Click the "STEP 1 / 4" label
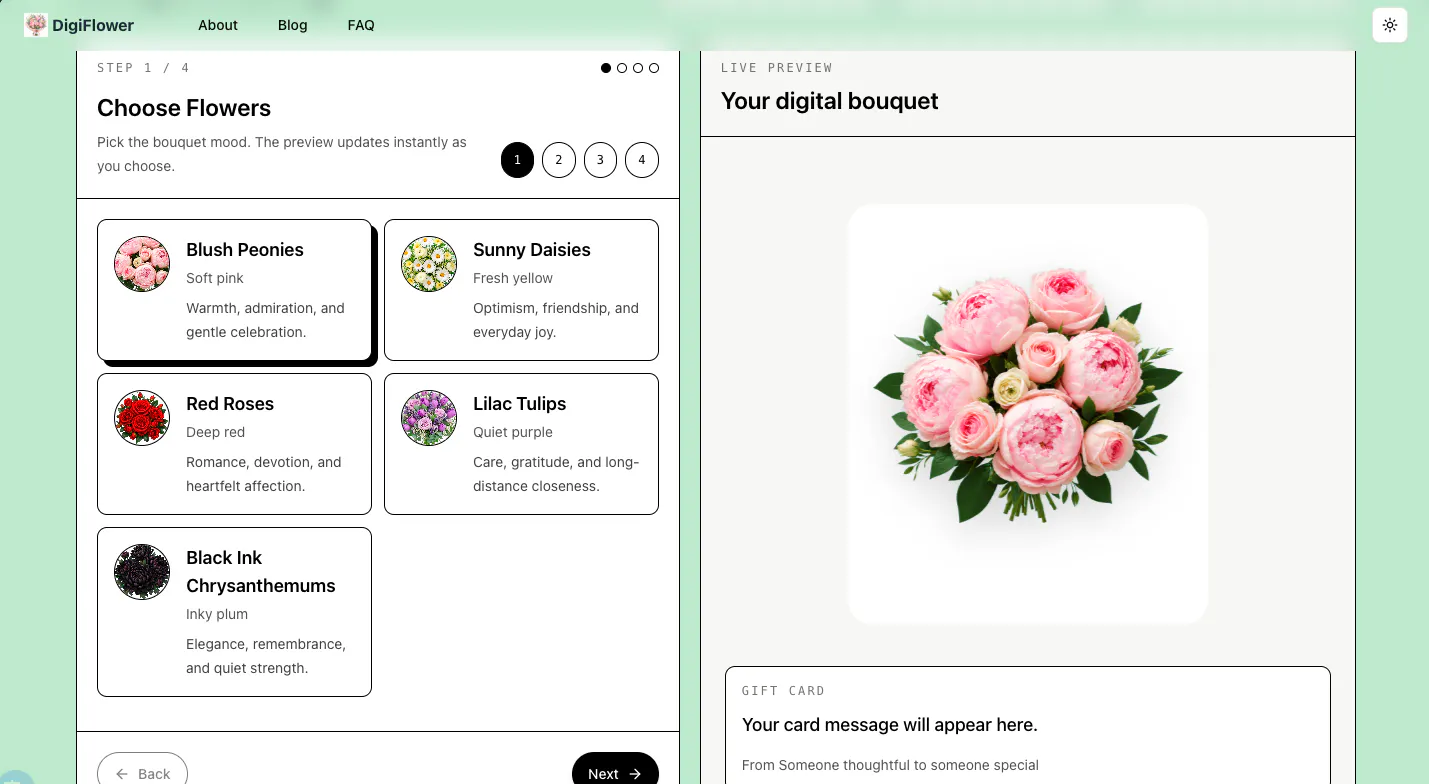 point(143,68)
